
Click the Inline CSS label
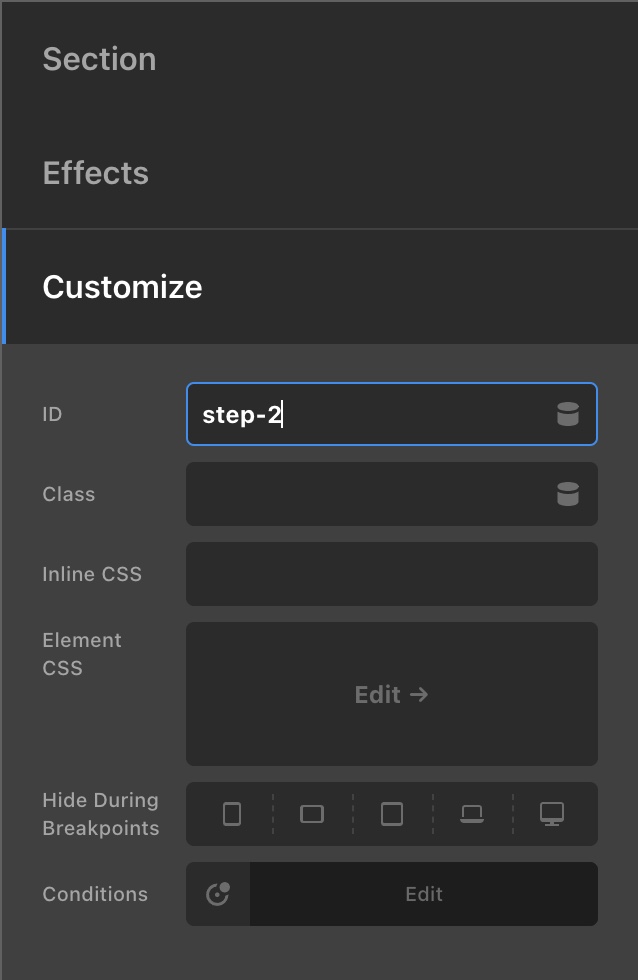[92, 574]
